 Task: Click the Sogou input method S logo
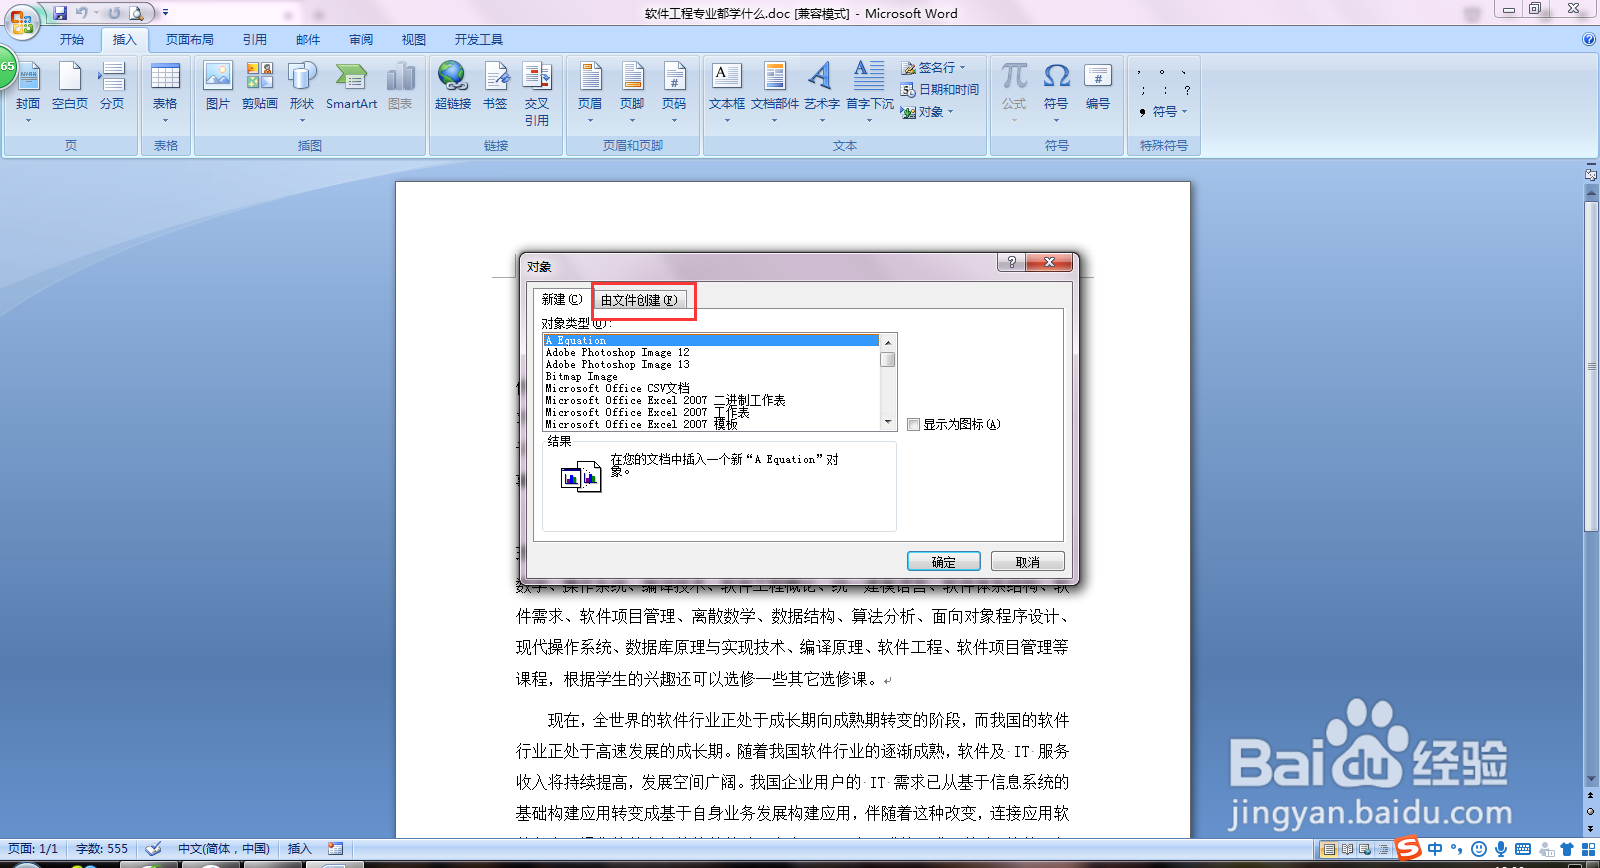[1408, 848]
